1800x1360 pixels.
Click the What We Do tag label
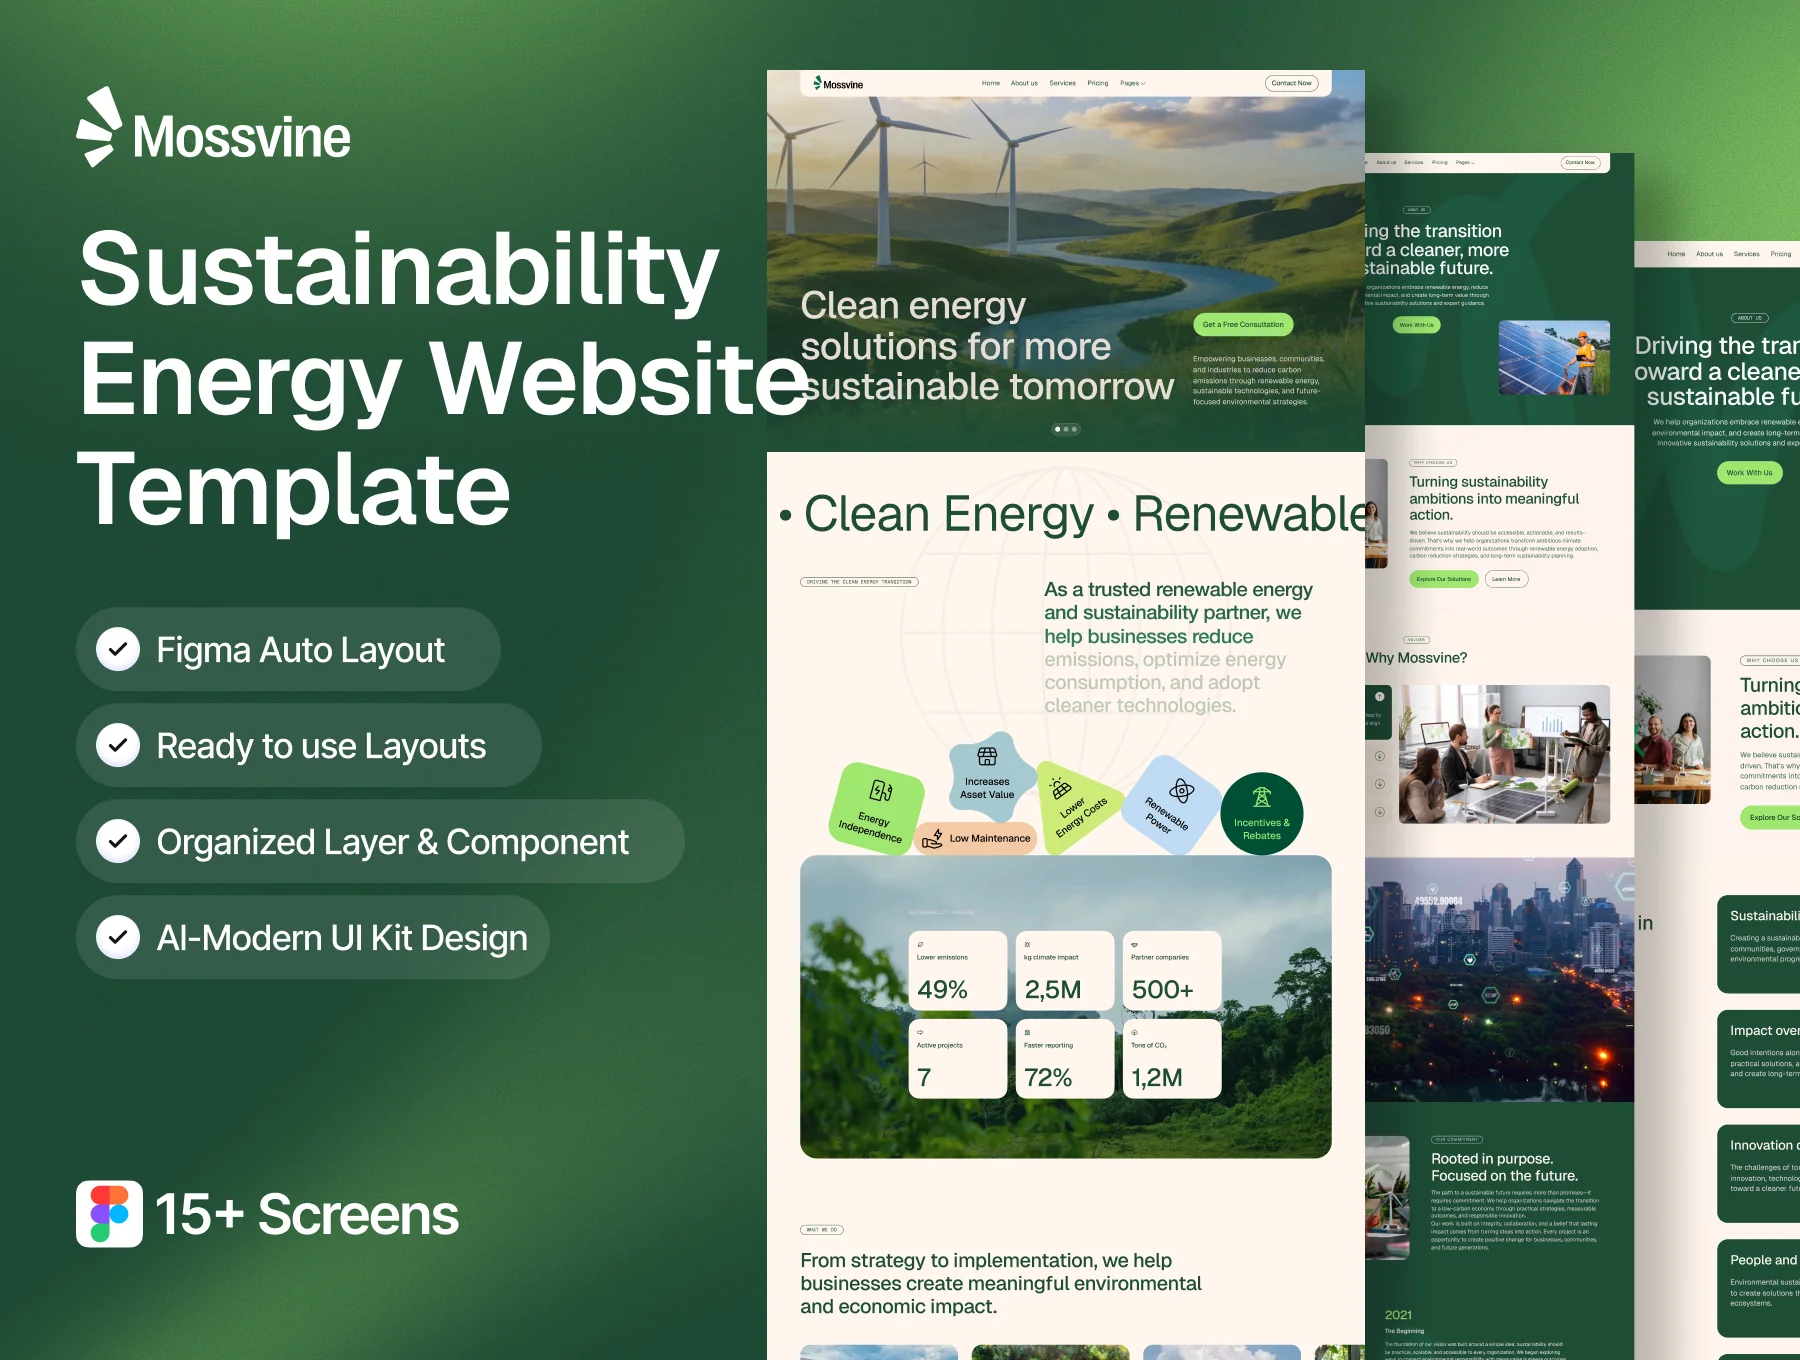[x=822, y=1230]
